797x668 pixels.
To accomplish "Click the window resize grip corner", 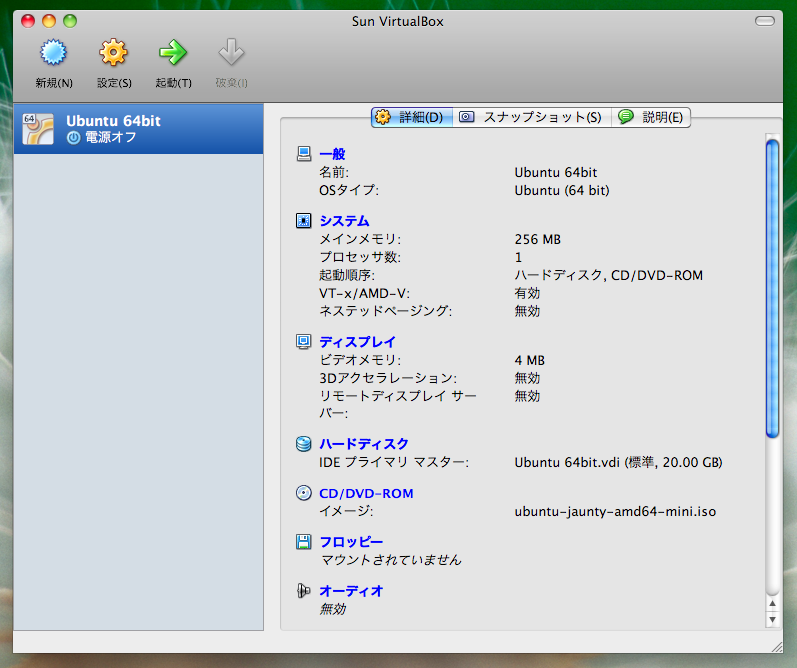I will tap(777, 647).
